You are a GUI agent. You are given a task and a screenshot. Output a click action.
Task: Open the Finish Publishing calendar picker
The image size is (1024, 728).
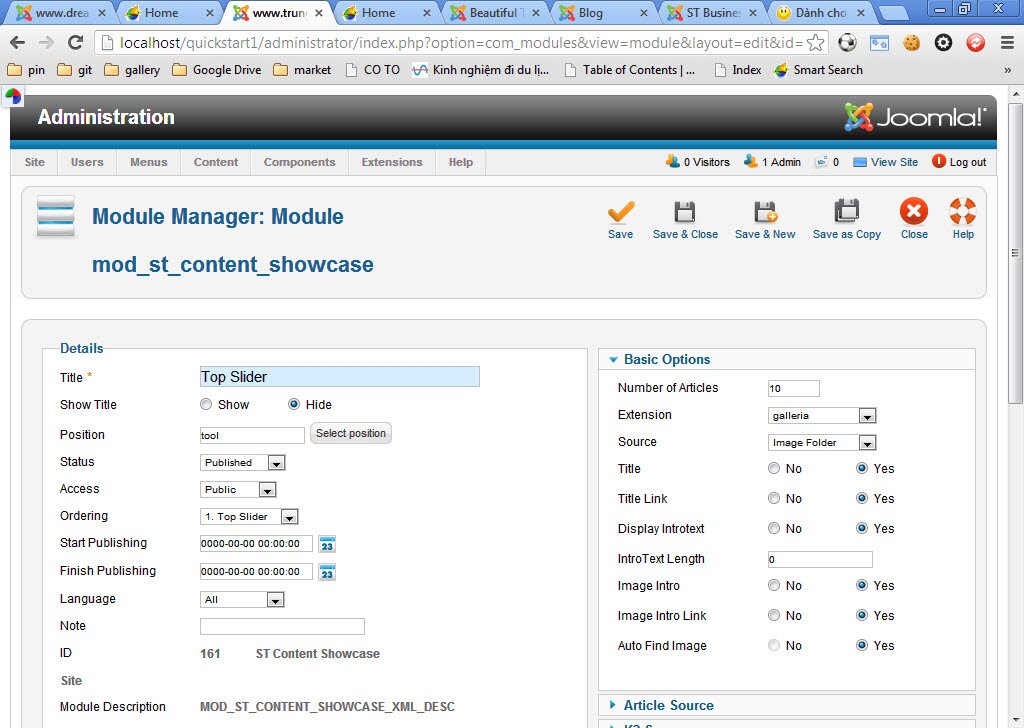[327, 572]
